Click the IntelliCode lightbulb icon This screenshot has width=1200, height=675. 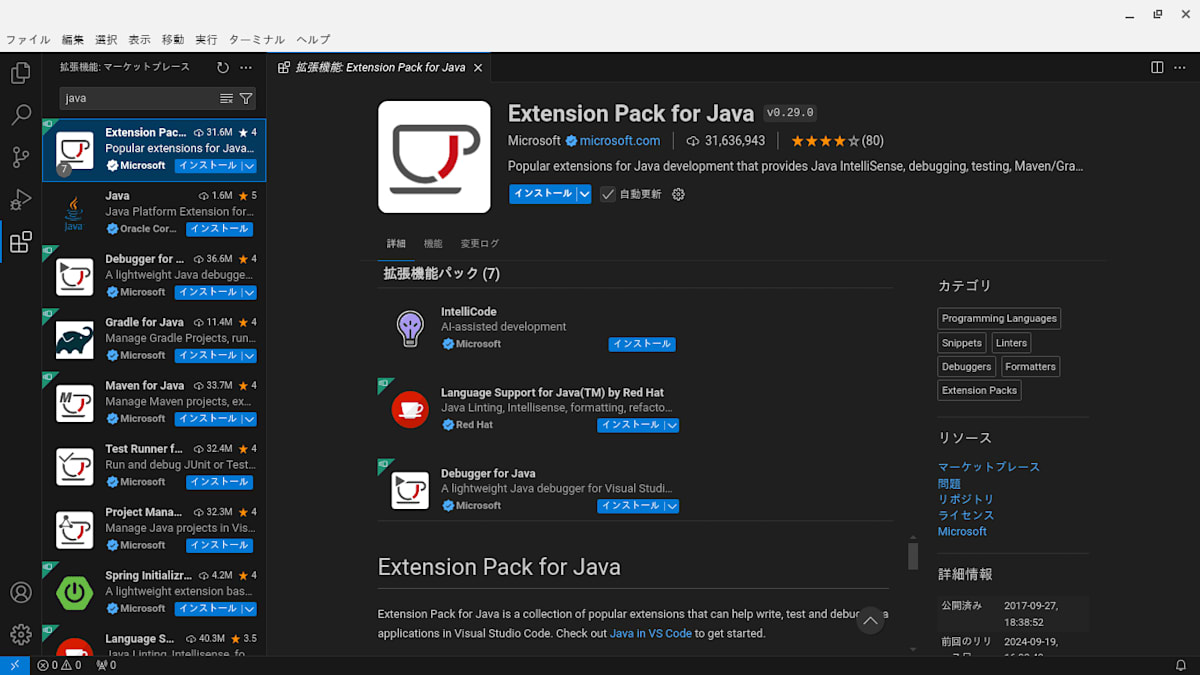[410, 328]
